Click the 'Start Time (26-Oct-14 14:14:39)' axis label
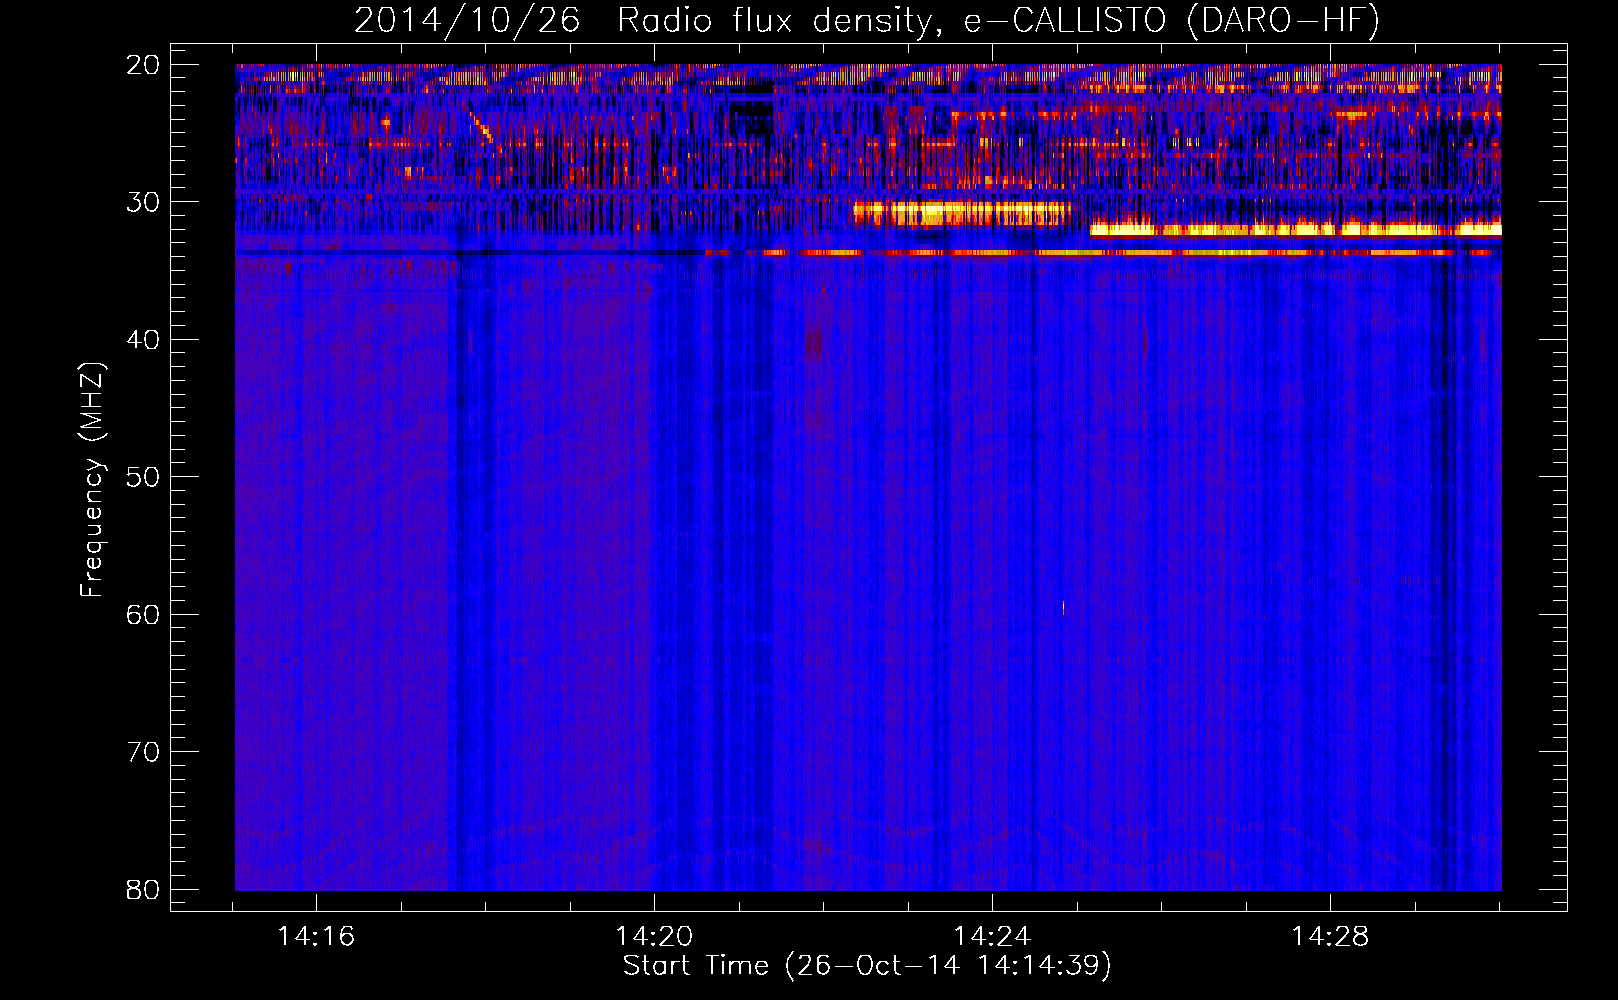This screenshot has height=1000, width=1618. (x=867, y=965)
